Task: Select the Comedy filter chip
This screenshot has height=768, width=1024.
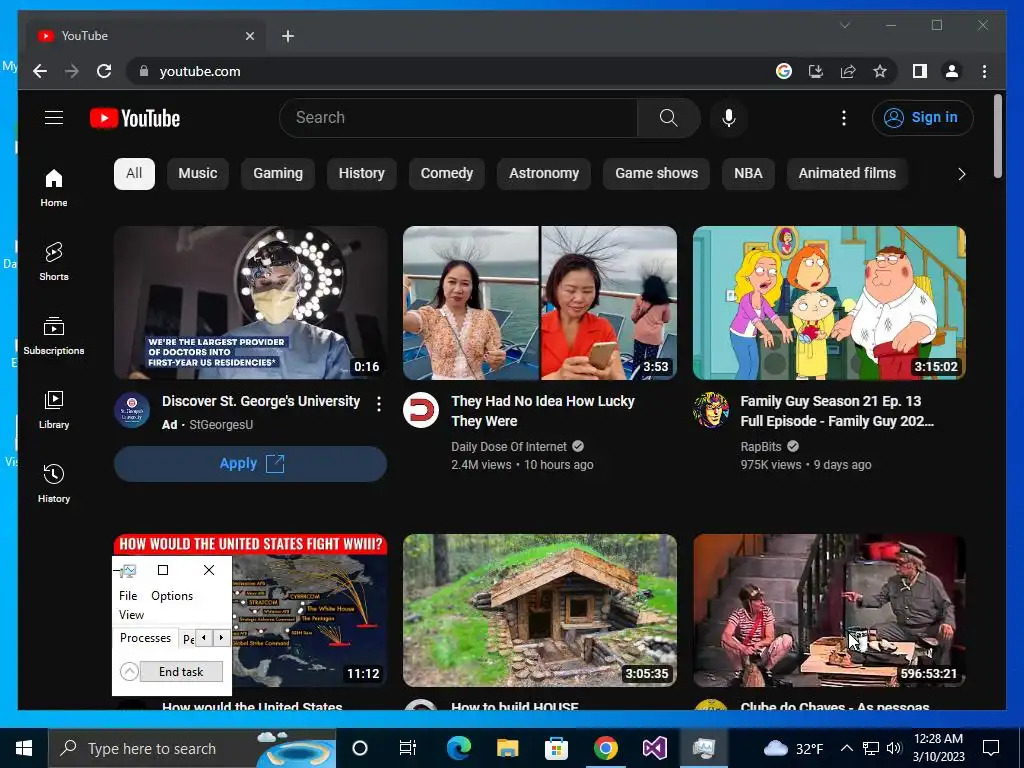Action: coord(447,174)
